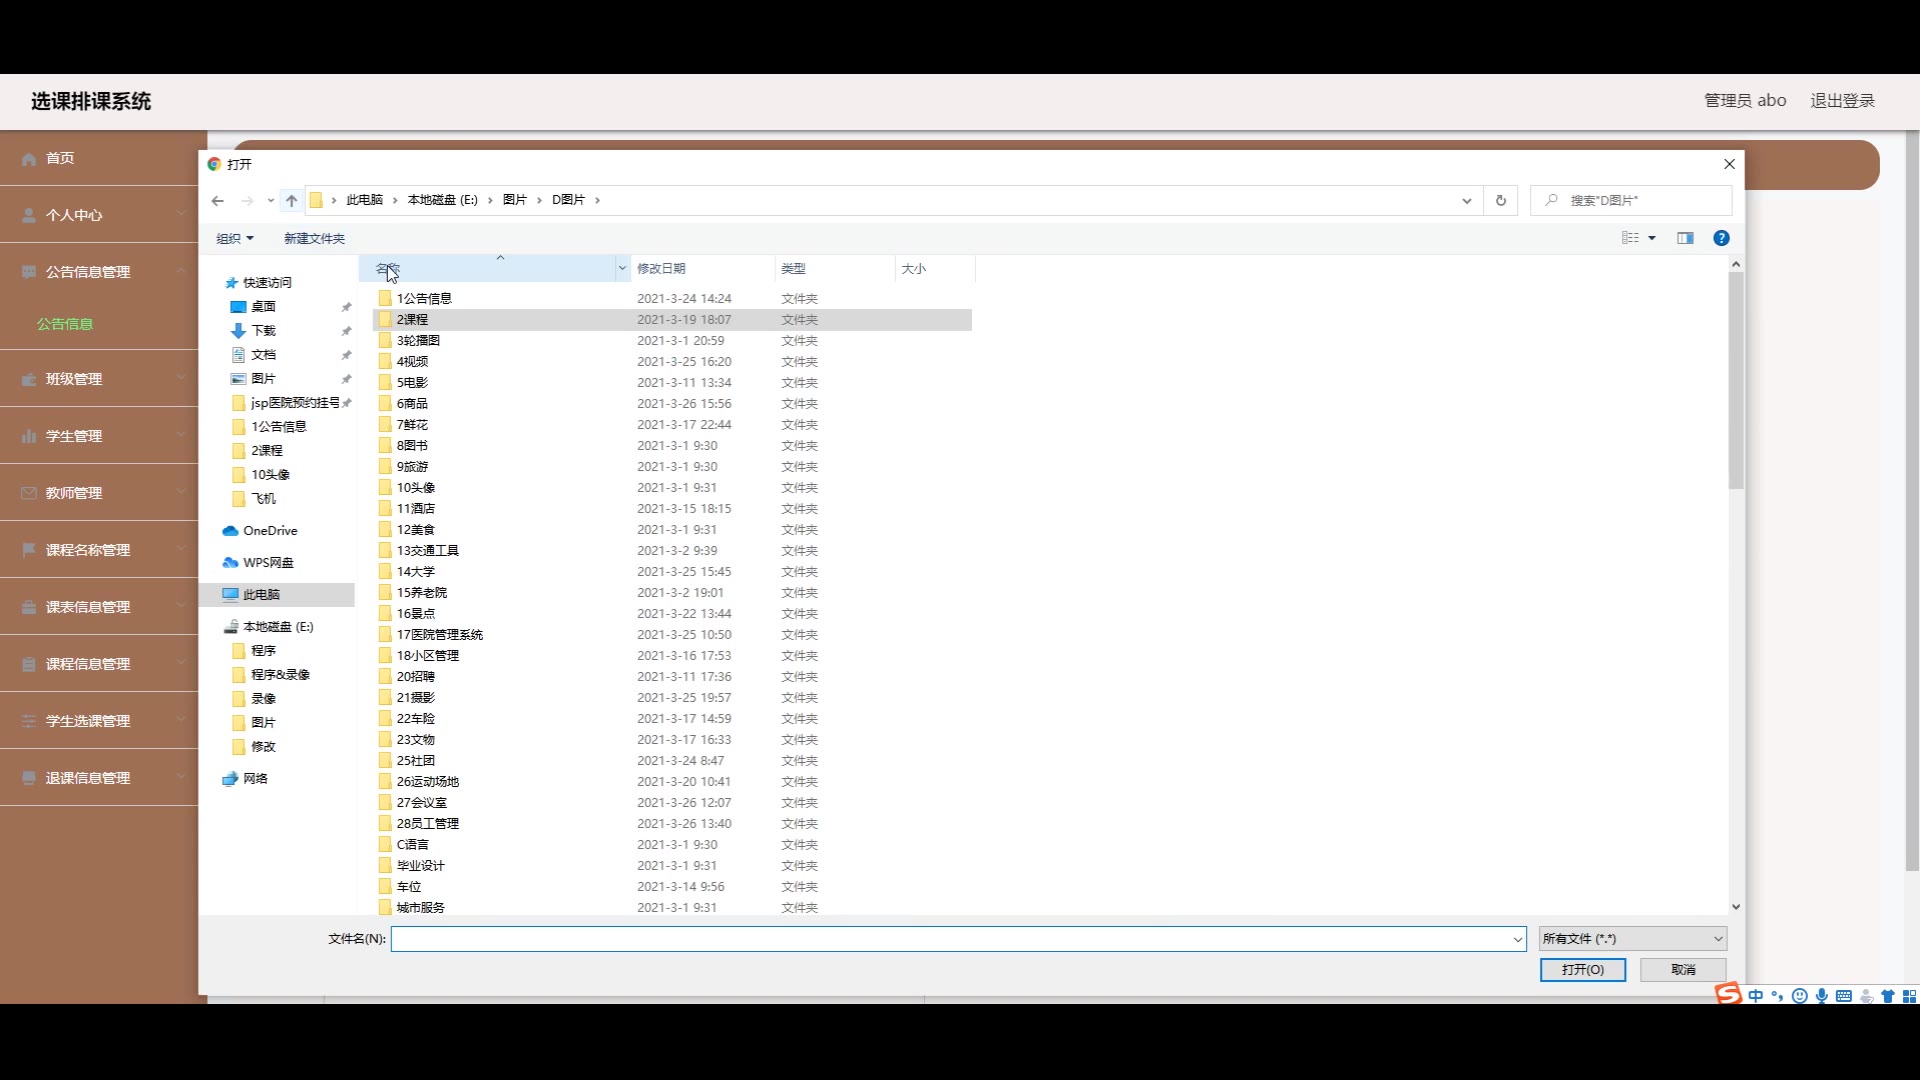Open the Sogou input method icon
1920x1080 pixels.
[x=1728, y=994]
